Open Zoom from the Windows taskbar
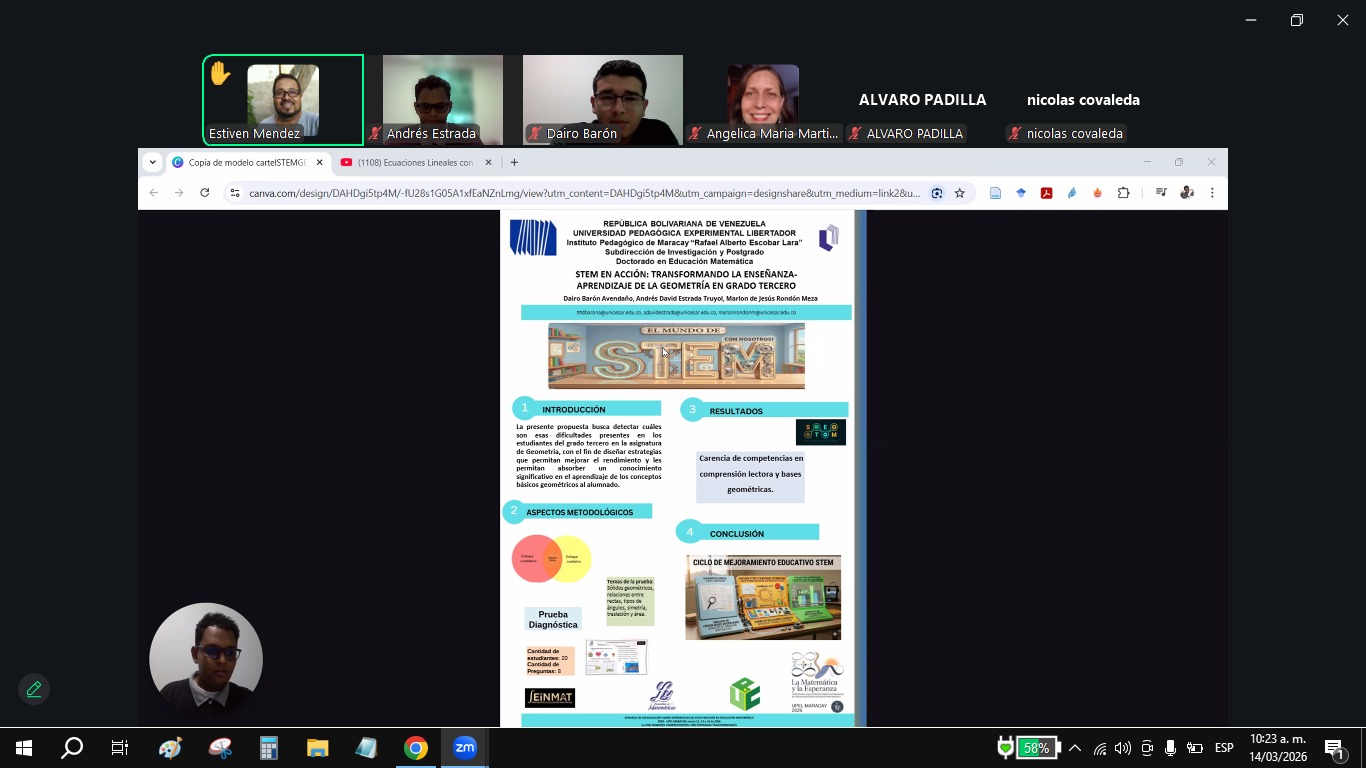Viewport: 1366px width, 768px height. [x=465, y=748]
